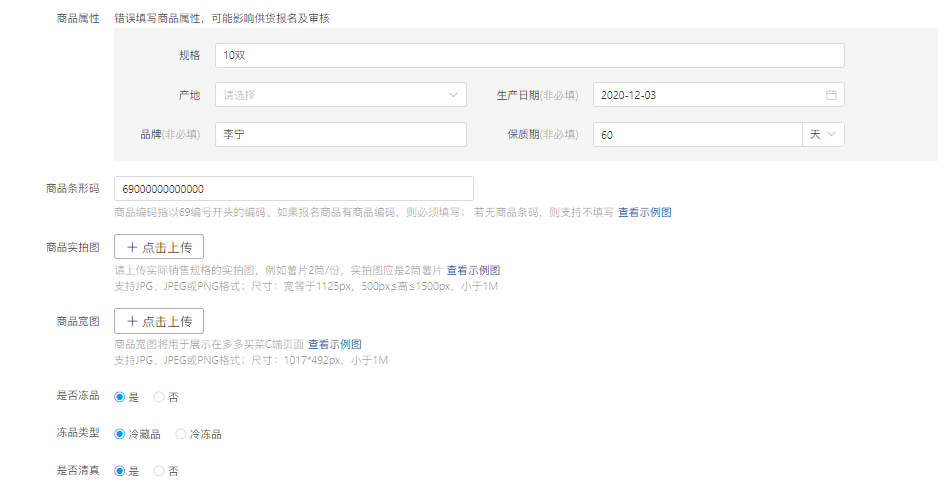Click the 规格 input field
This screenshot has height=490, width=951.
[529, 55]
